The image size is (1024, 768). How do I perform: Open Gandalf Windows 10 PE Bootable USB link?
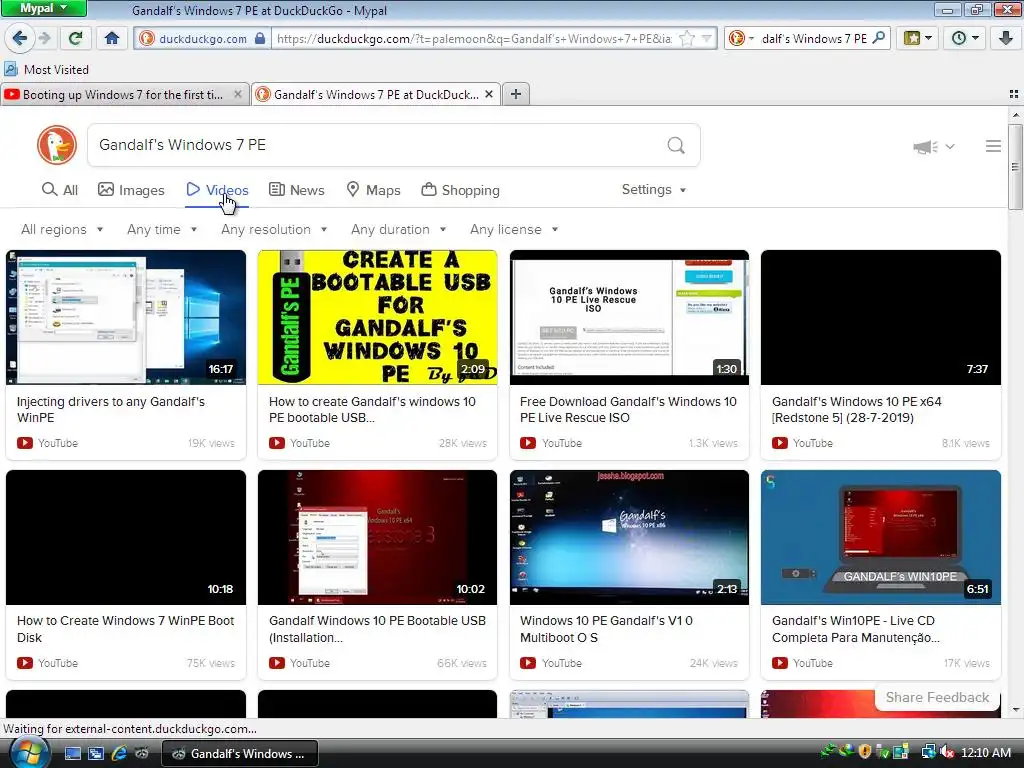click(377, 629)
